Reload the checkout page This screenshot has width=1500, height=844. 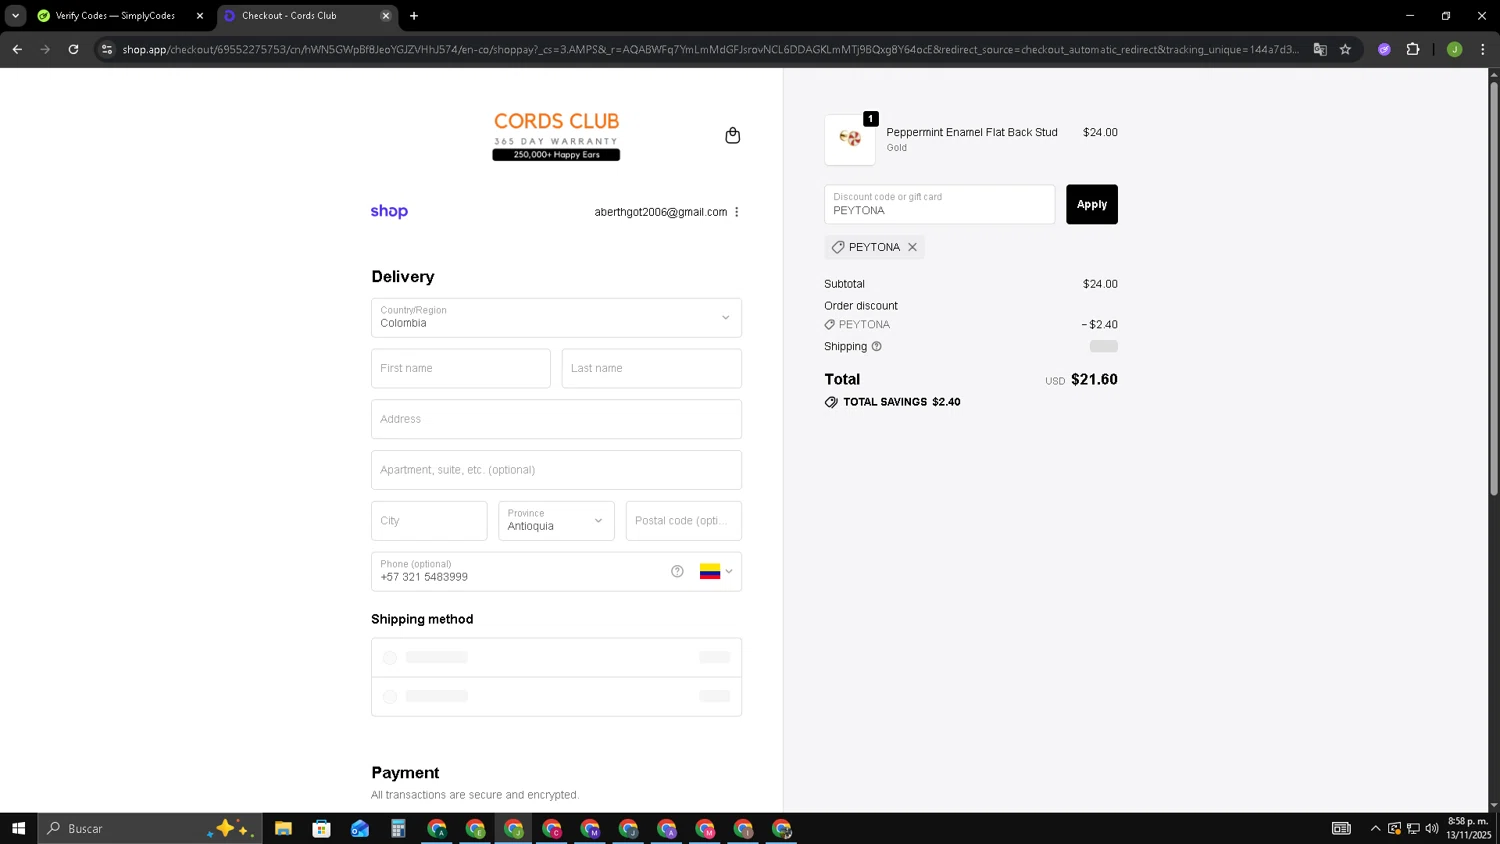point(73,49)
